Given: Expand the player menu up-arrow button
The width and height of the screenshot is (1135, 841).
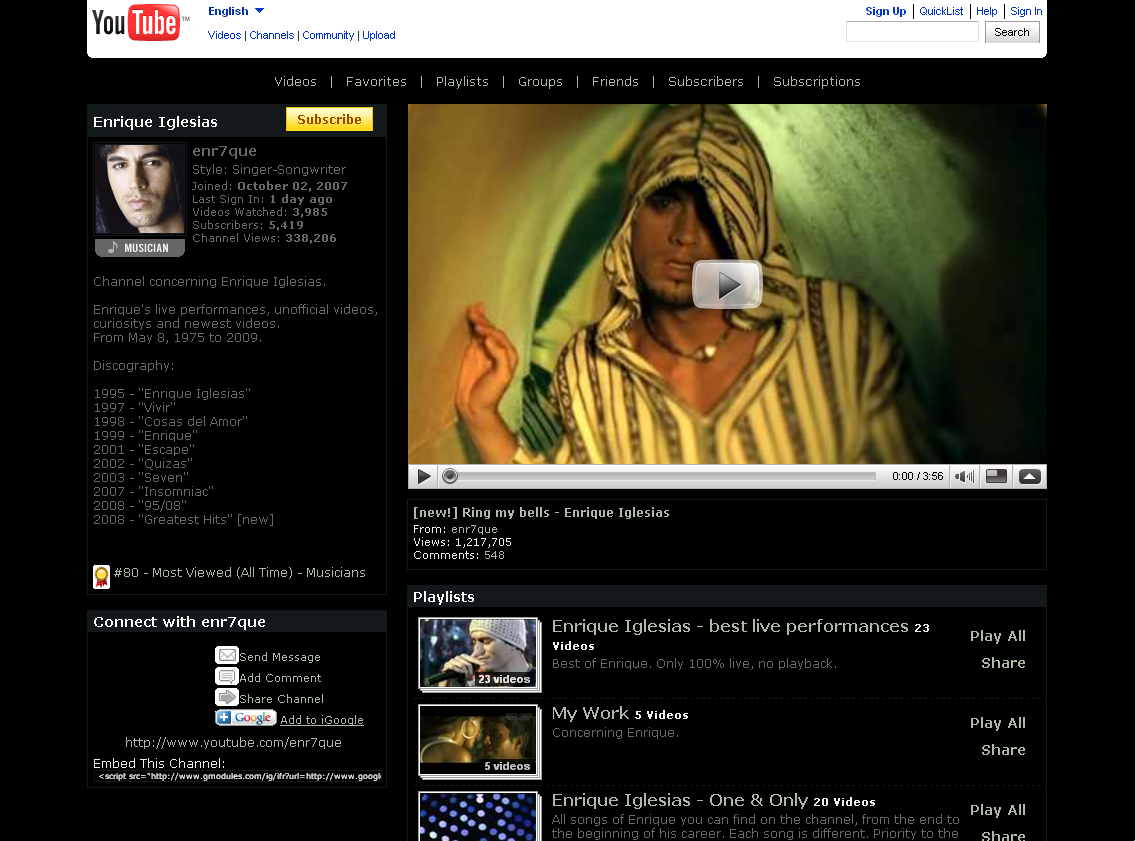Looking at the screenshot, I should (1029, 476).
